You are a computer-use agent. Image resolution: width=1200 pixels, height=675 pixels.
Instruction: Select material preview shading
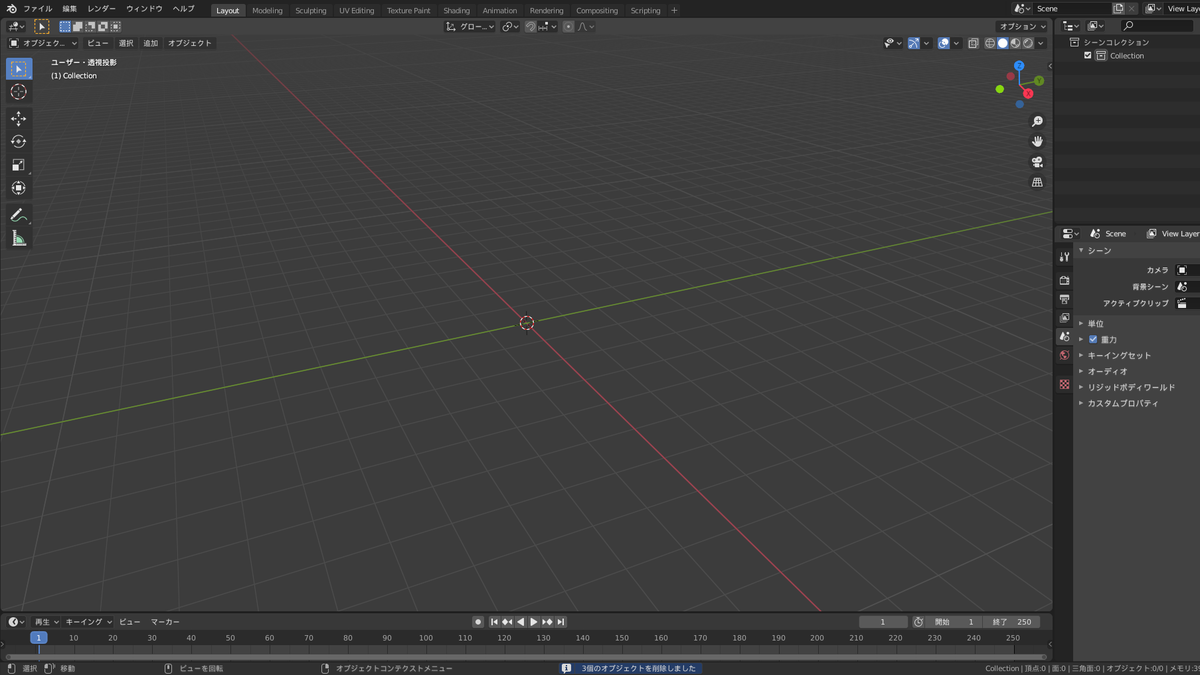(1015, 43)
